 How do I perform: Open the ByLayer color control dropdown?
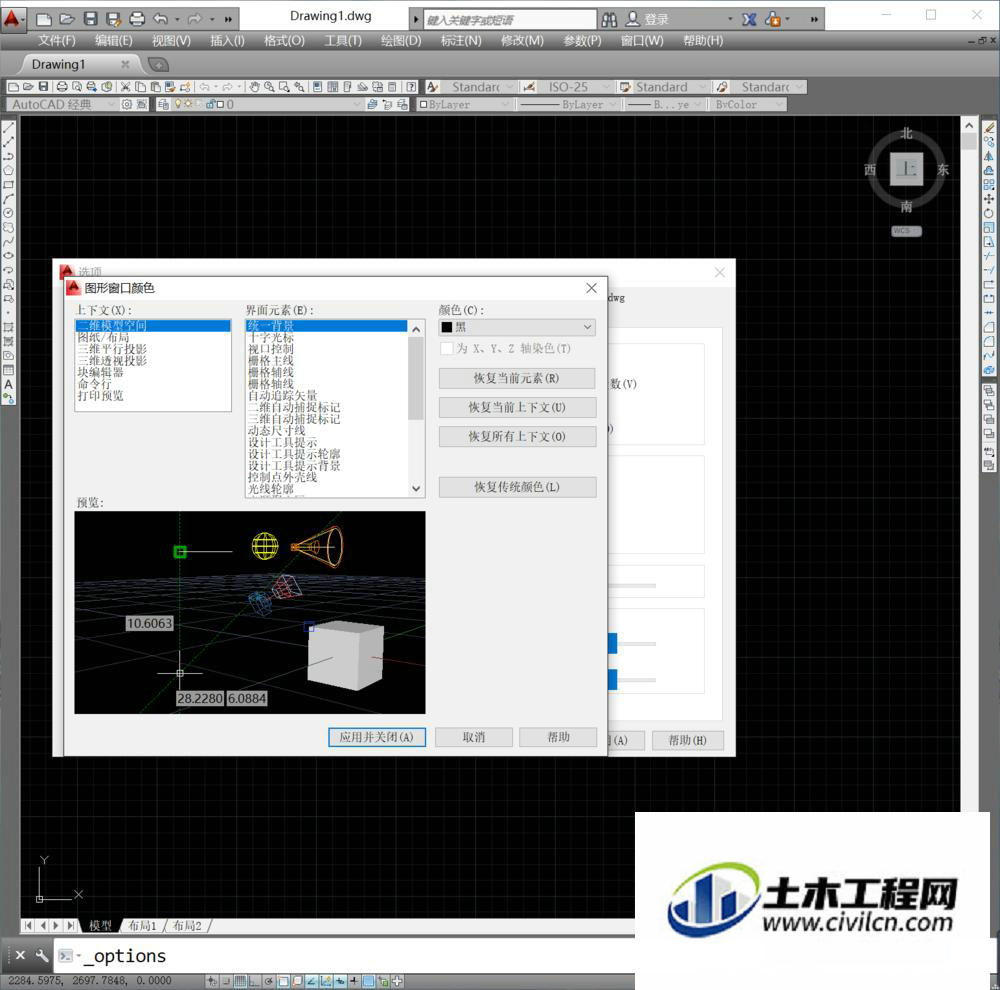point(465,104)
